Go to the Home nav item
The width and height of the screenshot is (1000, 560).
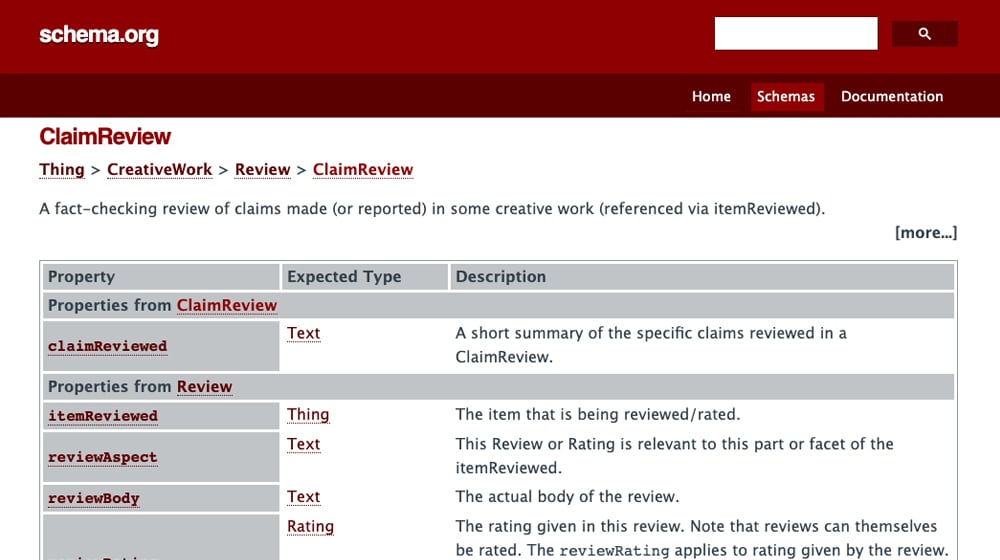pos(711,96)
